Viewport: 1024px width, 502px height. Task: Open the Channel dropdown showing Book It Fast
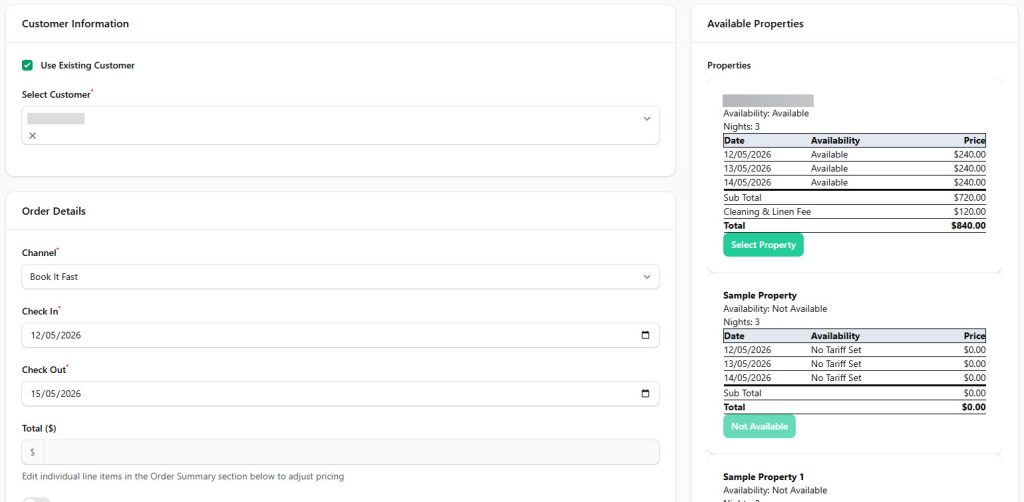coord(340,277)
